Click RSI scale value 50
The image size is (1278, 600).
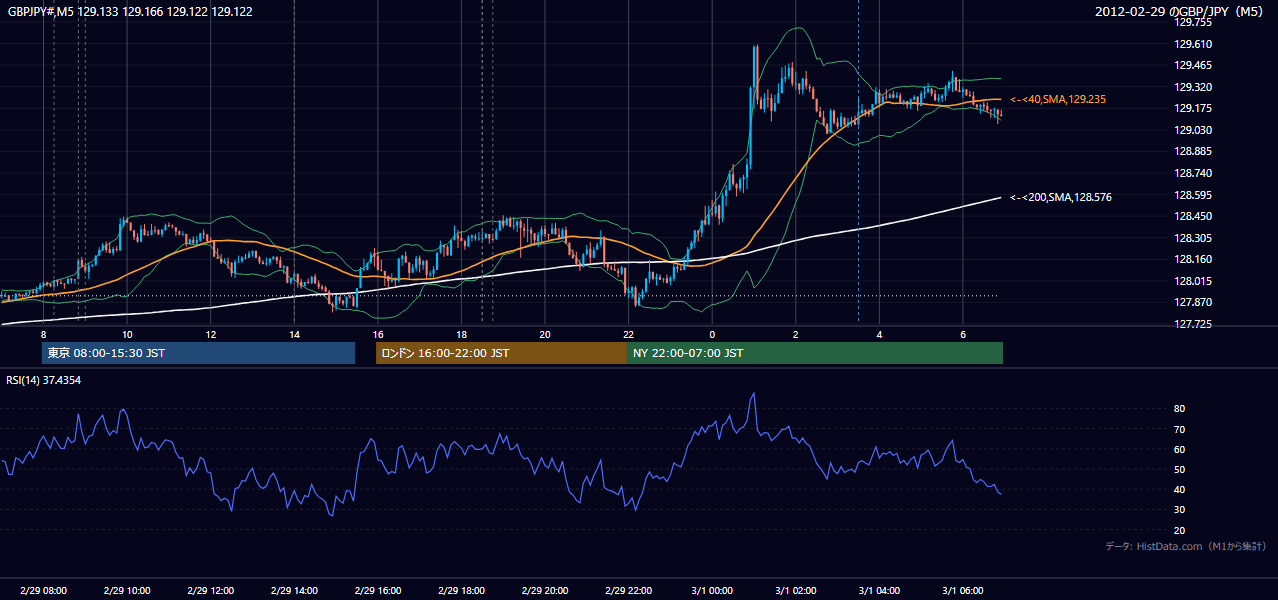click(1180, 469)
